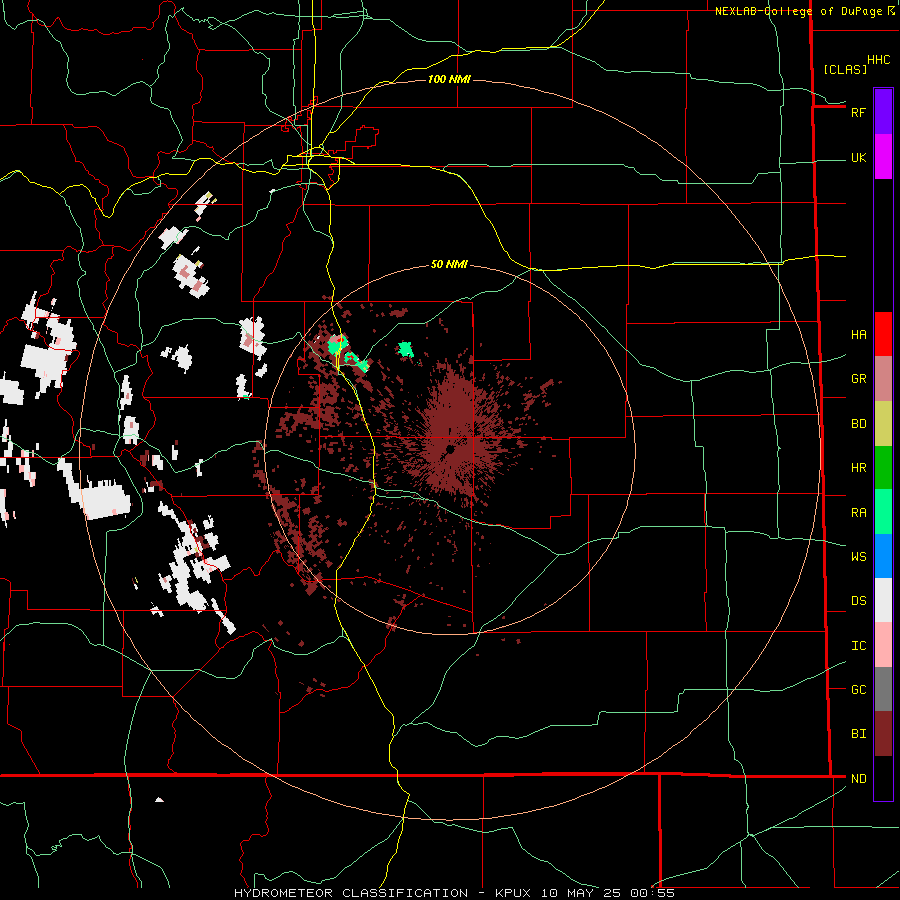This screenshot has height=900, width=900.
Task: Click the HHC product label
Action: [x=878, y=60]
